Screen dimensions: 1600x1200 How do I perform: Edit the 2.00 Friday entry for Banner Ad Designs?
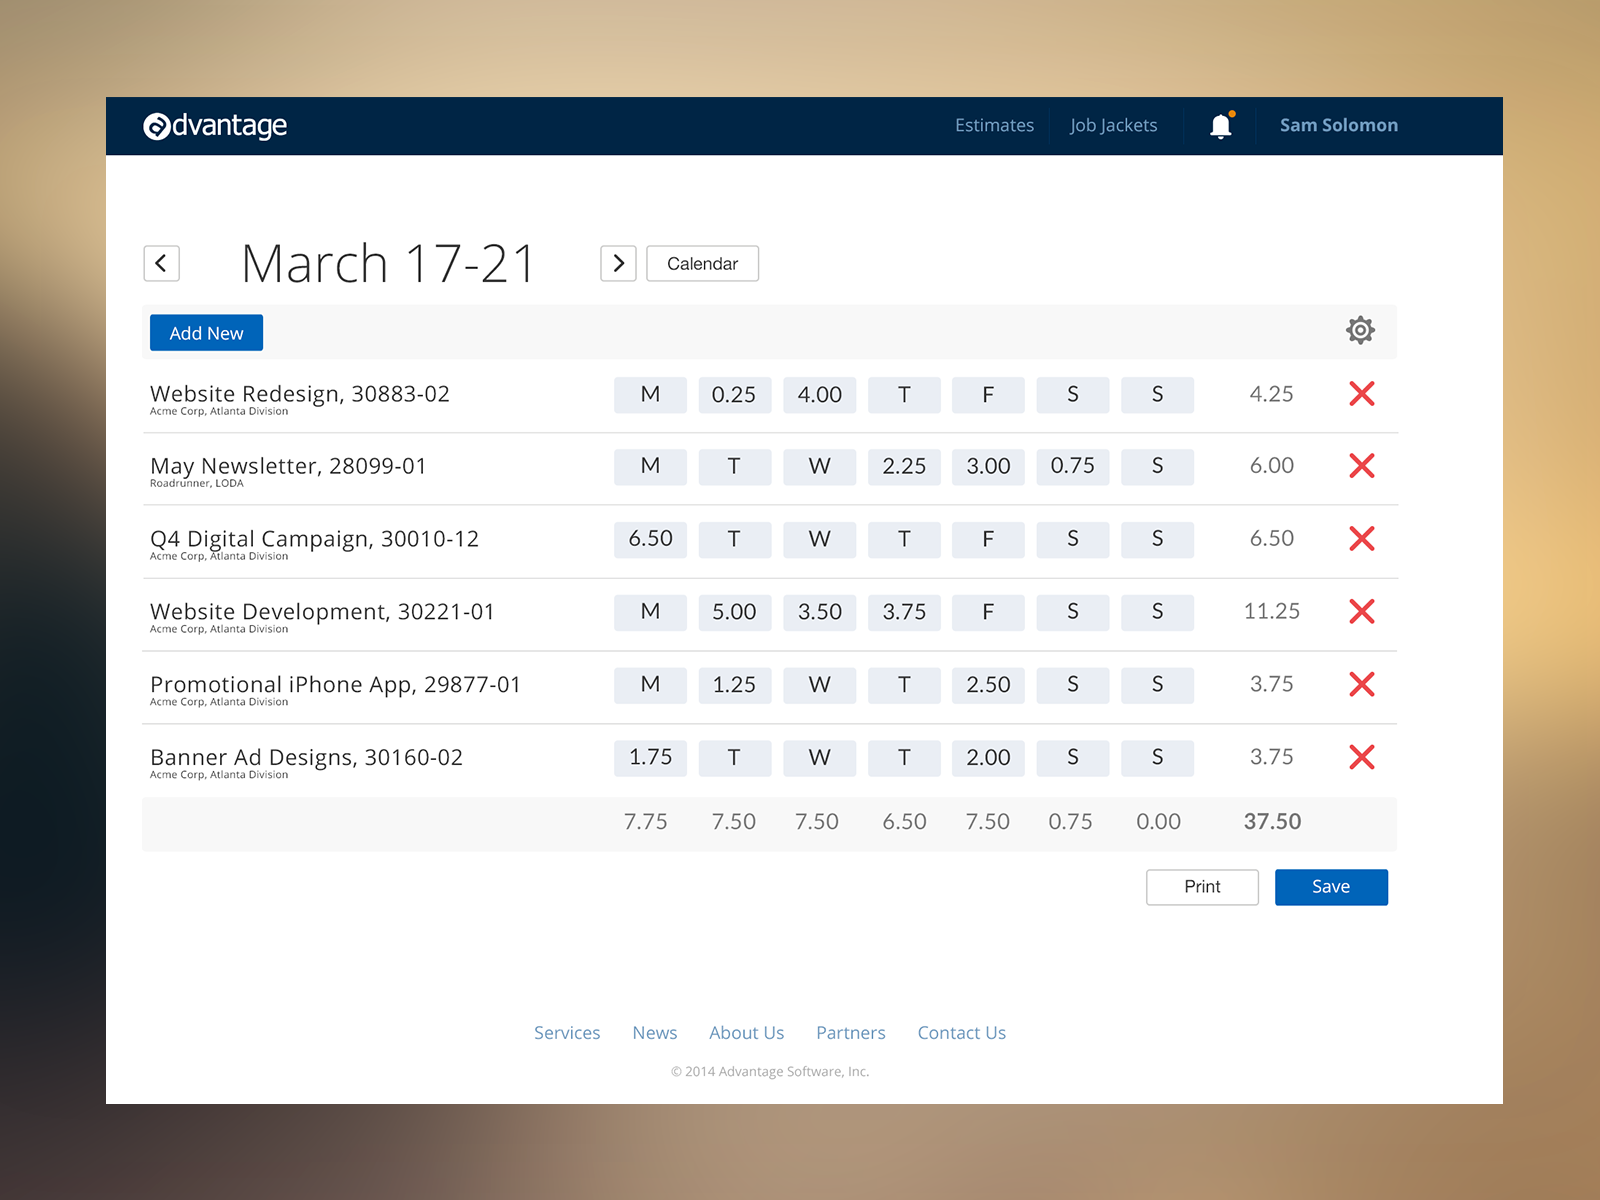tap(988, 759)
